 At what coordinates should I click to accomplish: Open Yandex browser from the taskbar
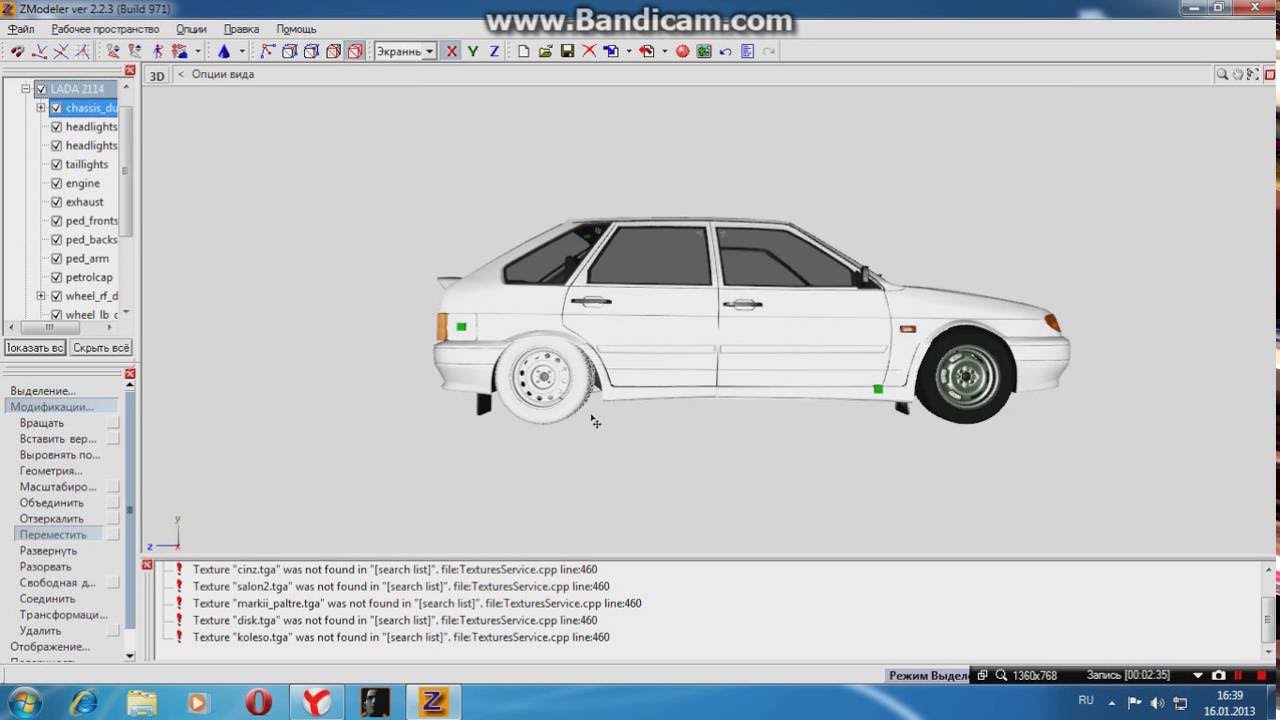pyautogui.click(x=316, y=702)
